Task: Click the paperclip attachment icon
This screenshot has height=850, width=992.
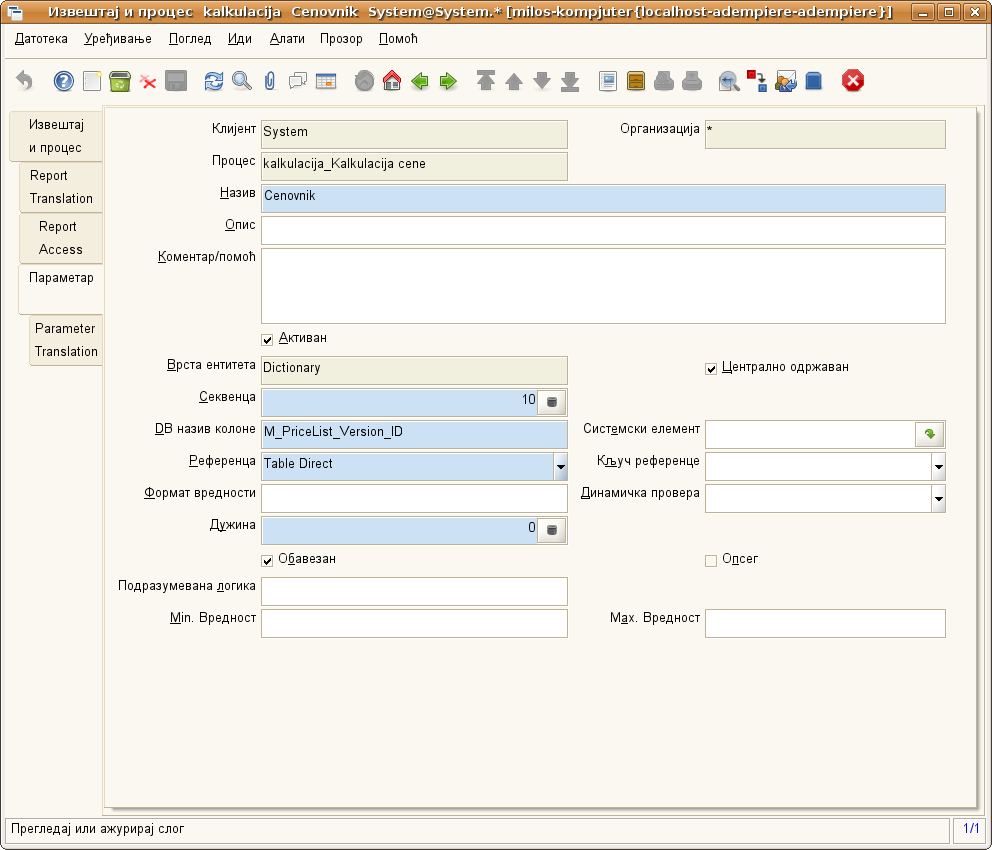Action: click(270, 81)
